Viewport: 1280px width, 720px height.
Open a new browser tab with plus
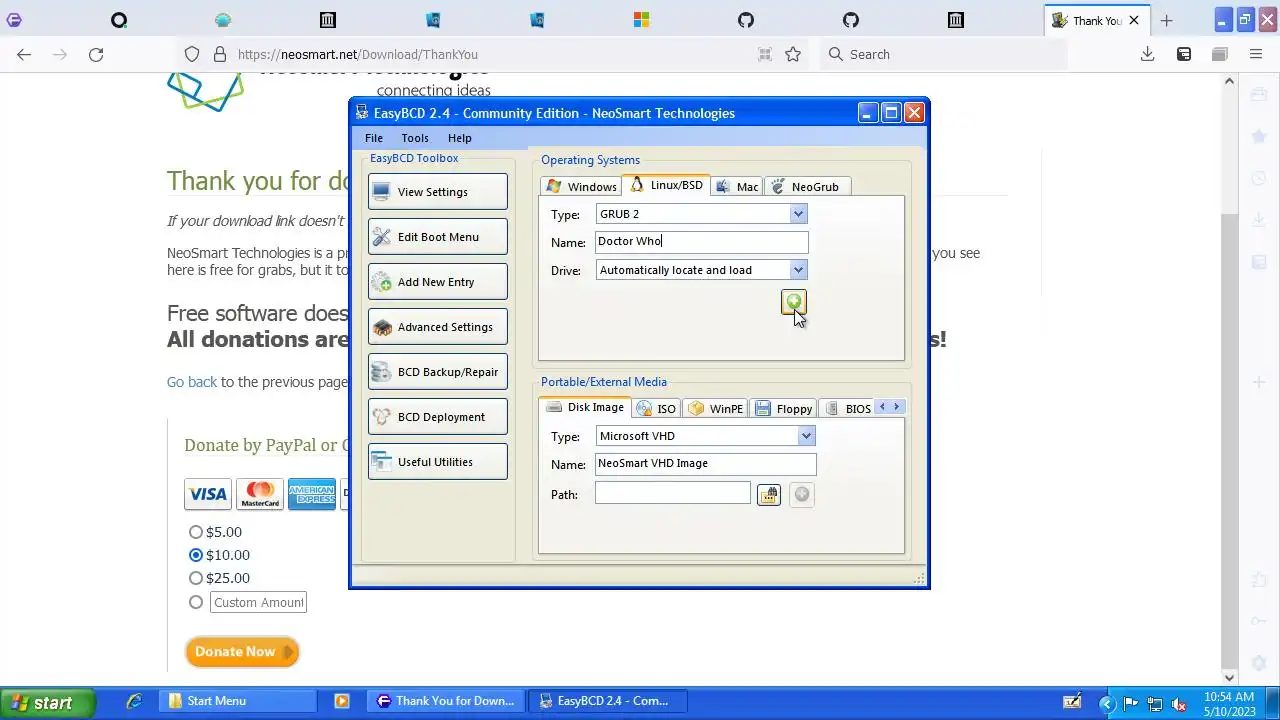pos(1166,20)
